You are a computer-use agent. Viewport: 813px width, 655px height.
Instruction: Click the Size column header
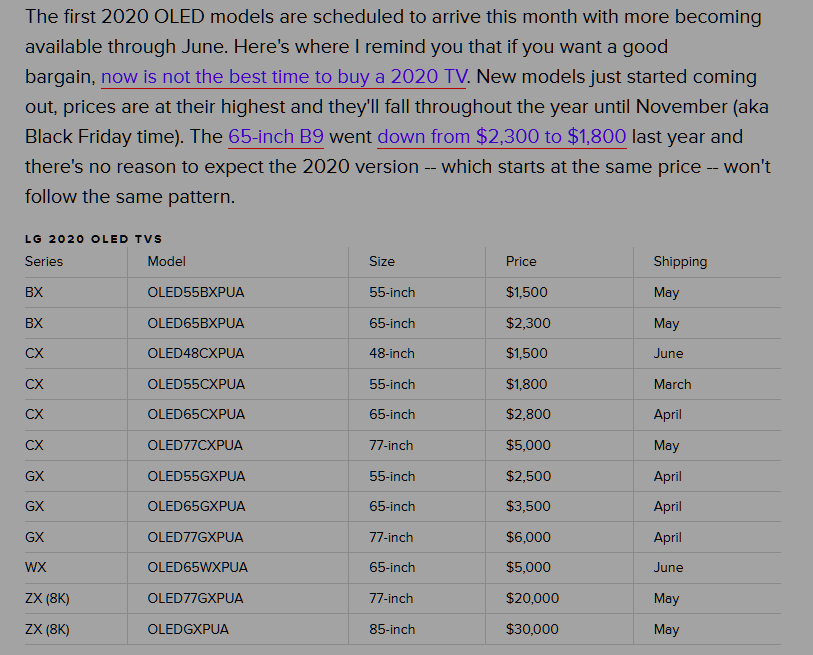pyautogui.click(x=382, y=261)
